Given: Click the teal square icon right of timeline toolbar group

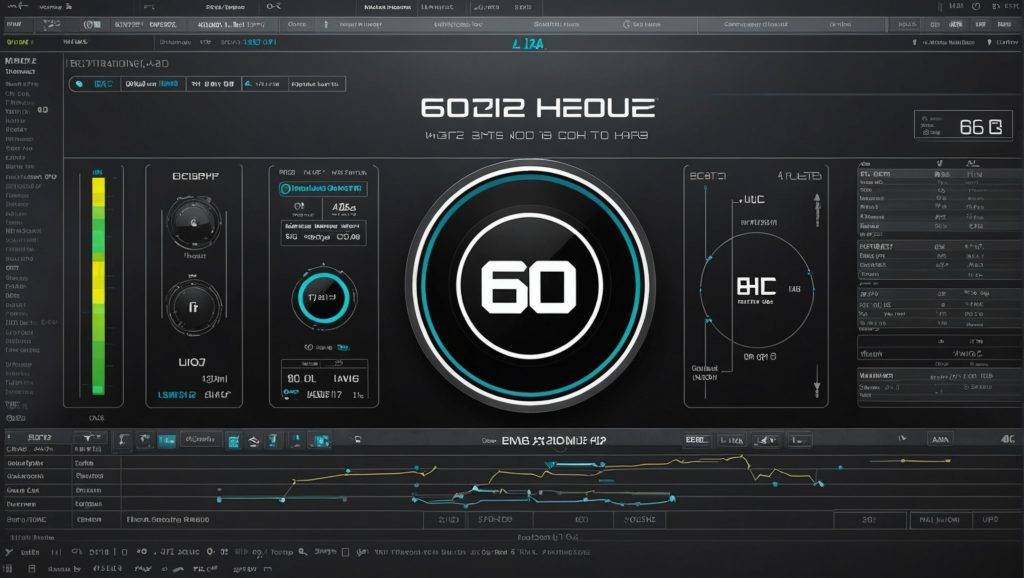Looking at the screenshot, I should click(x=322, y=439).
